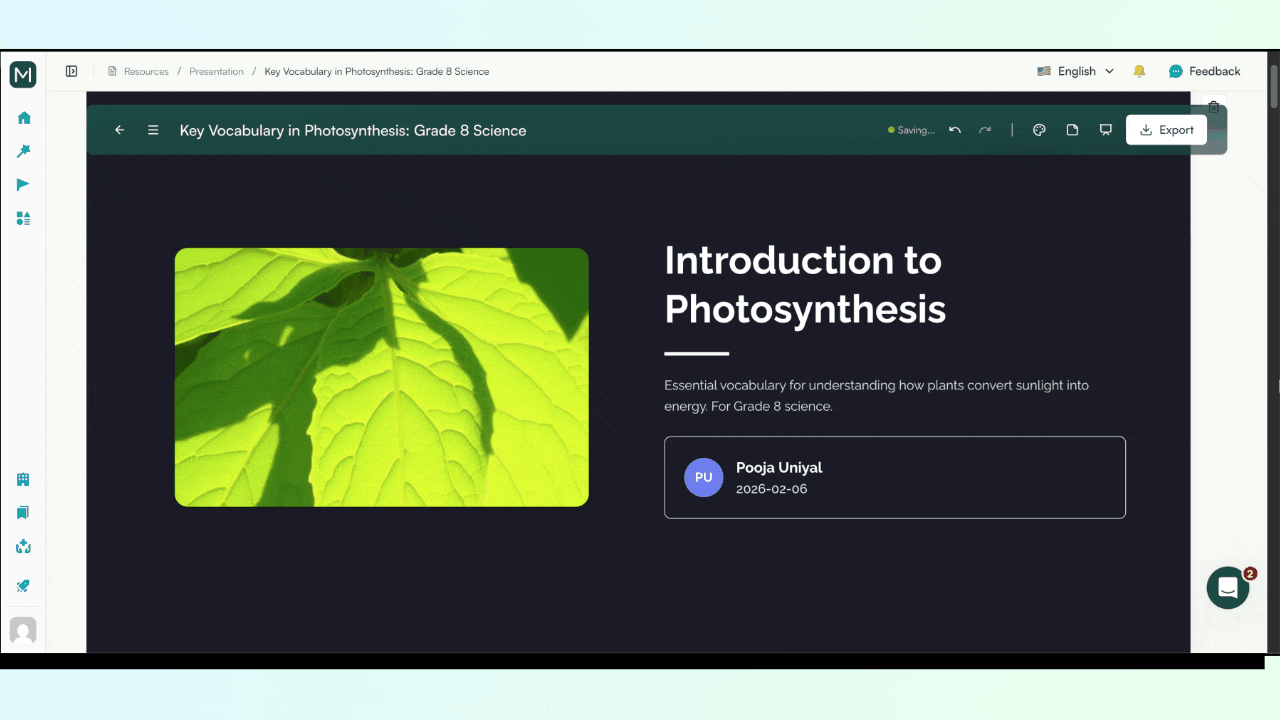The height and width of the screenshot is (720, 1280).
Task: Select Presentation in the breadcrumb trail
Action: pos(216,71)
